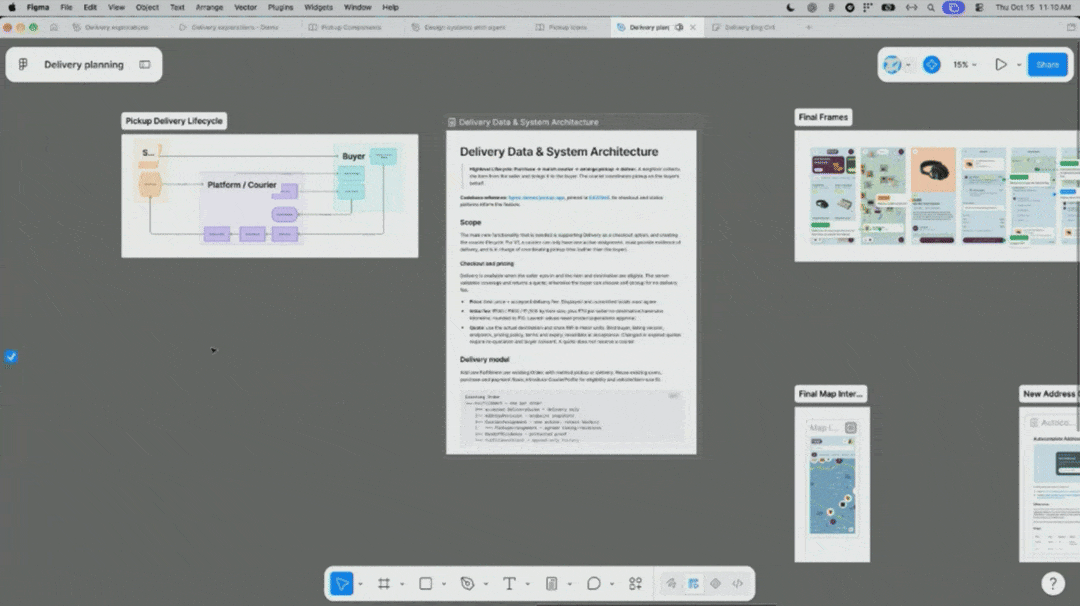Expand the shape tools dropdown arrow

coord(444,585)
